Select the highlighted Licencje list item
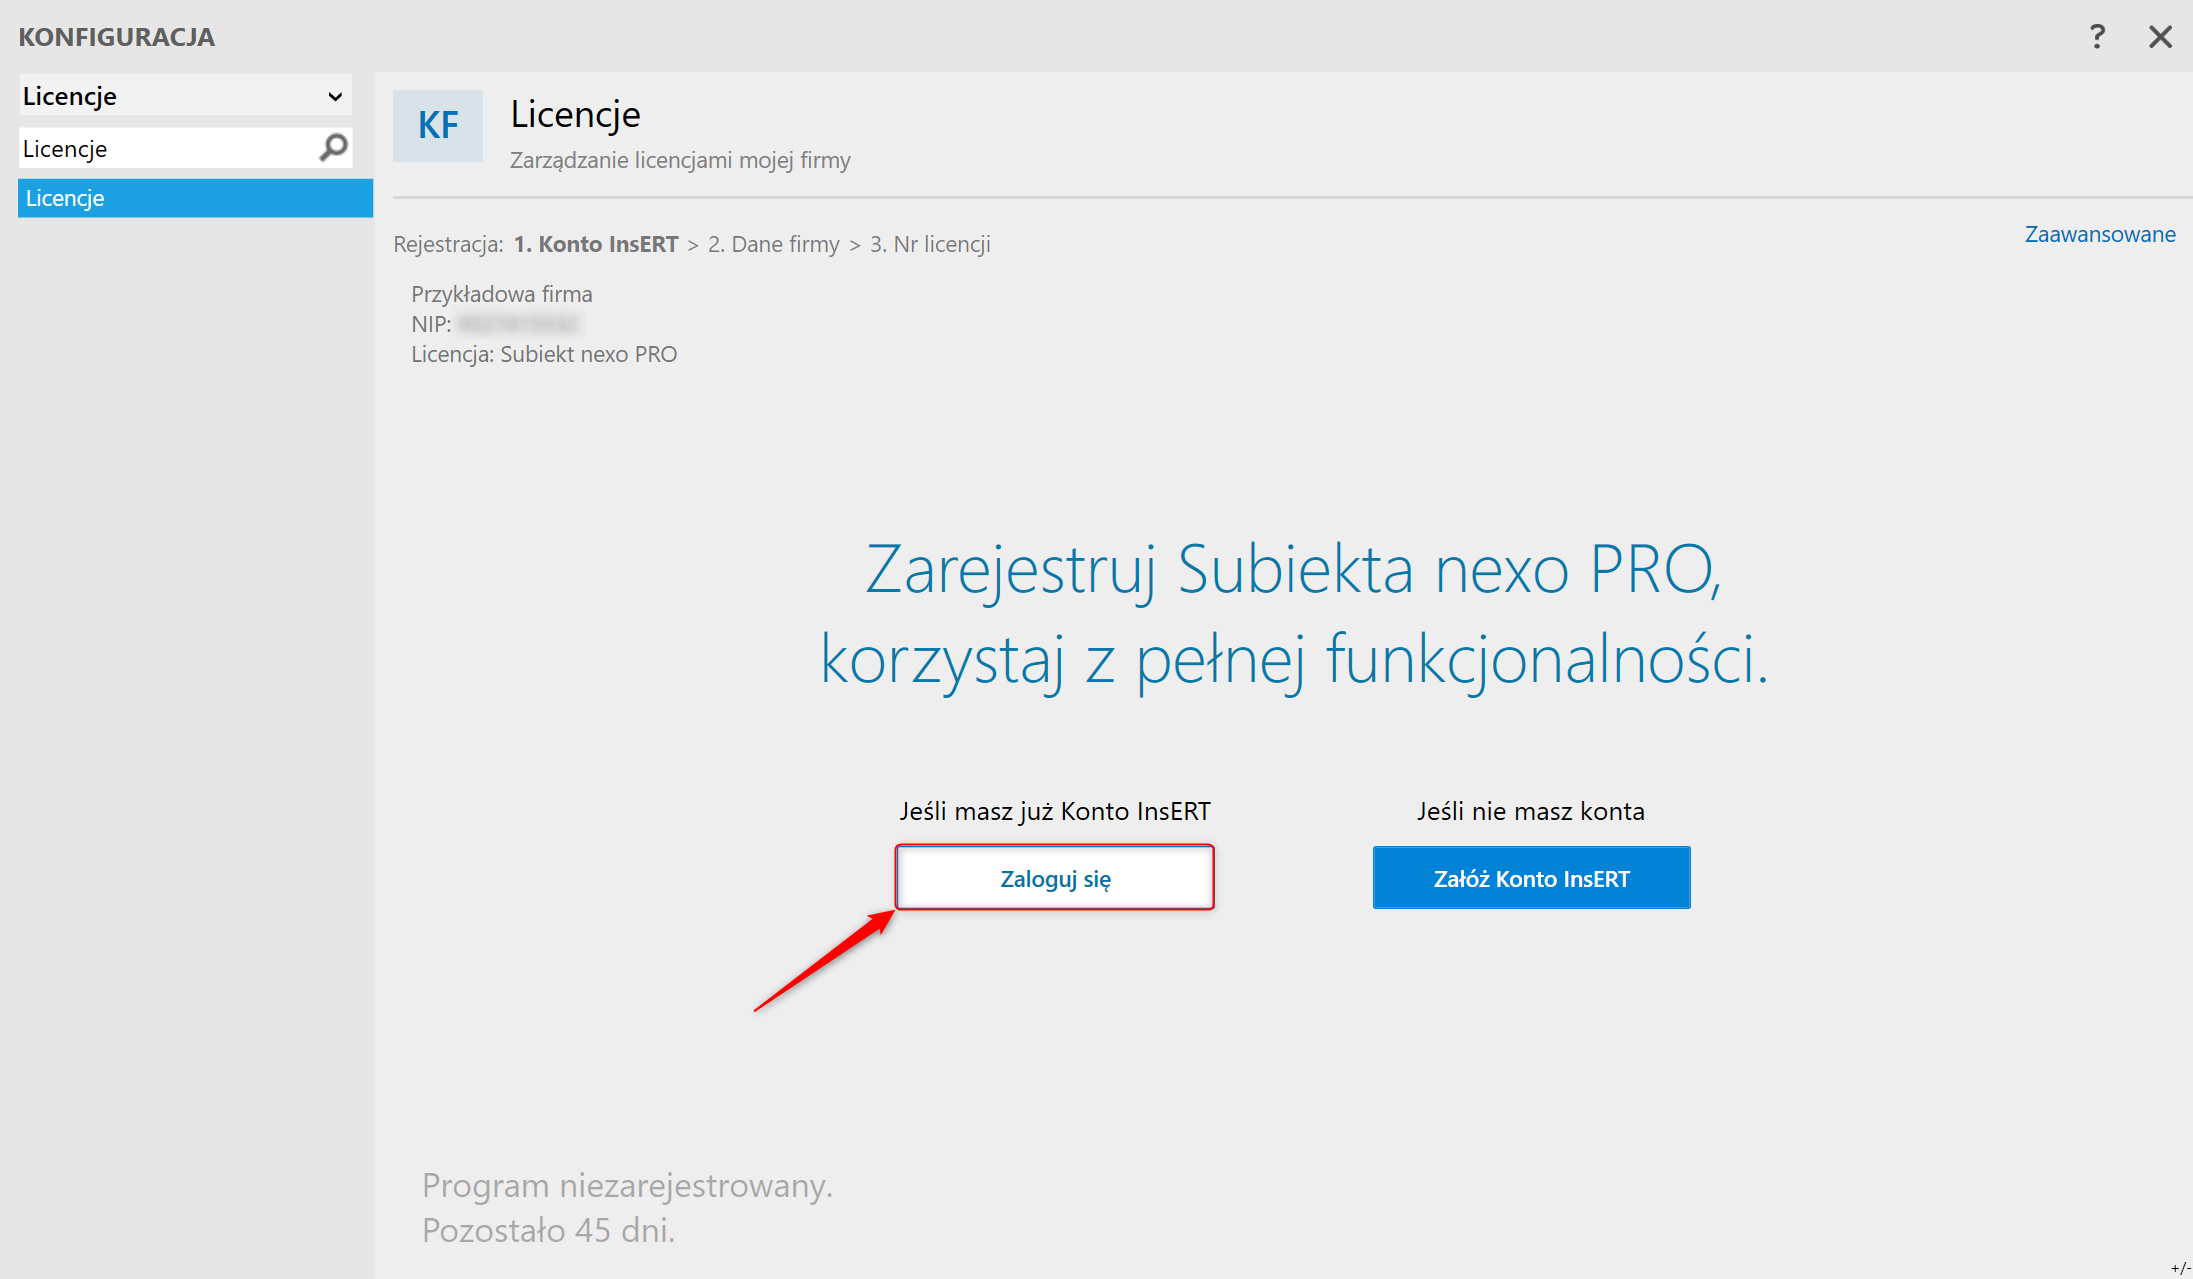 tap(195, 198)
